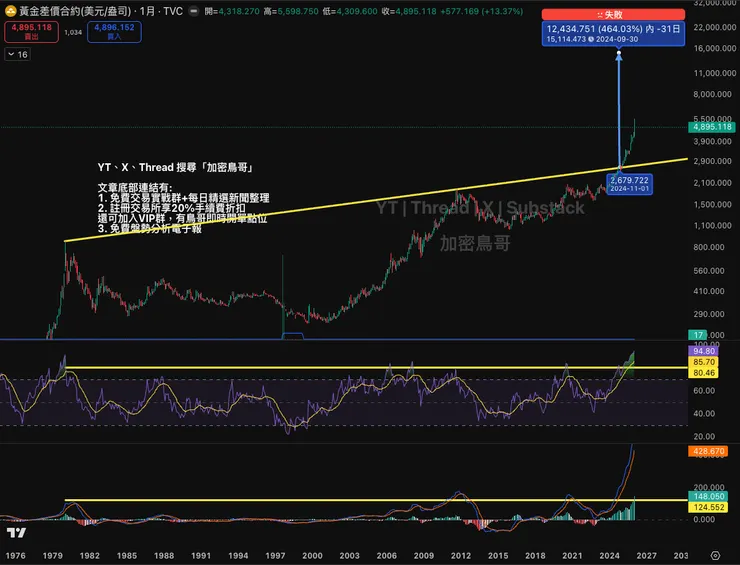
Task: Click the 2024 label on time axis
Action: (x=609, y=556)
